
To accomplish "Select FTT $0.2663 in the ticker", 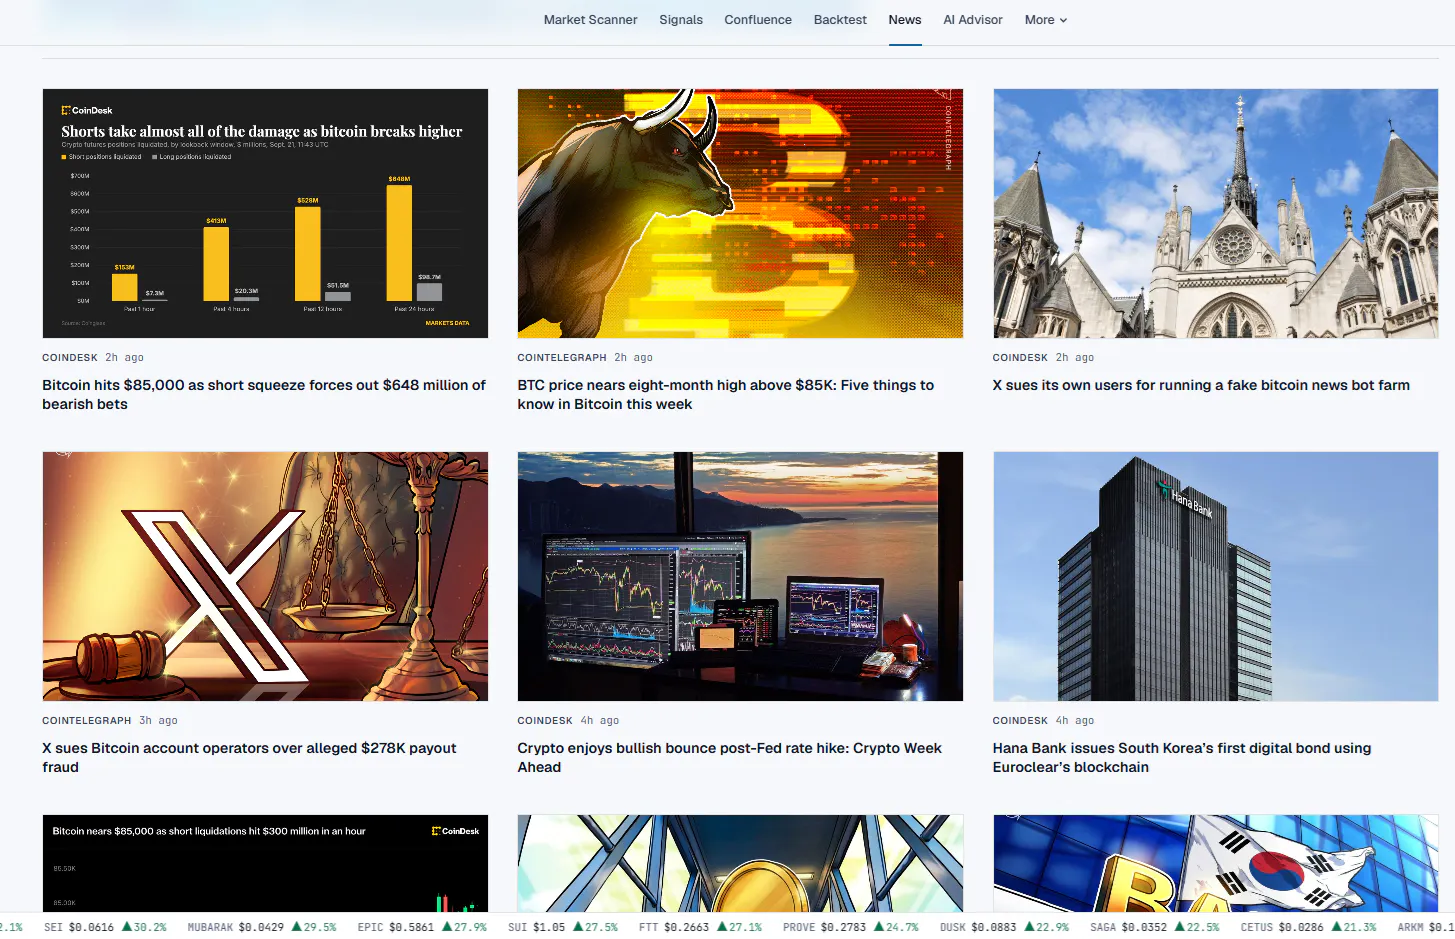I will pyautogui.click(x=700, y=927).
